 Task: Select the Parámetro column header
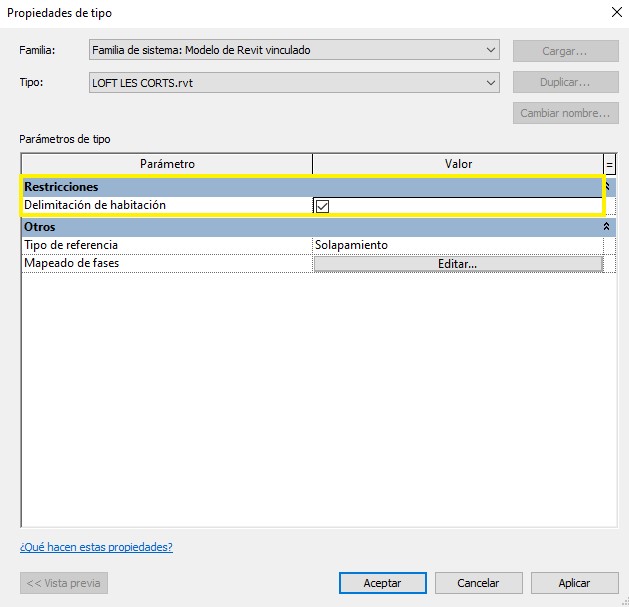click(167, 164)
